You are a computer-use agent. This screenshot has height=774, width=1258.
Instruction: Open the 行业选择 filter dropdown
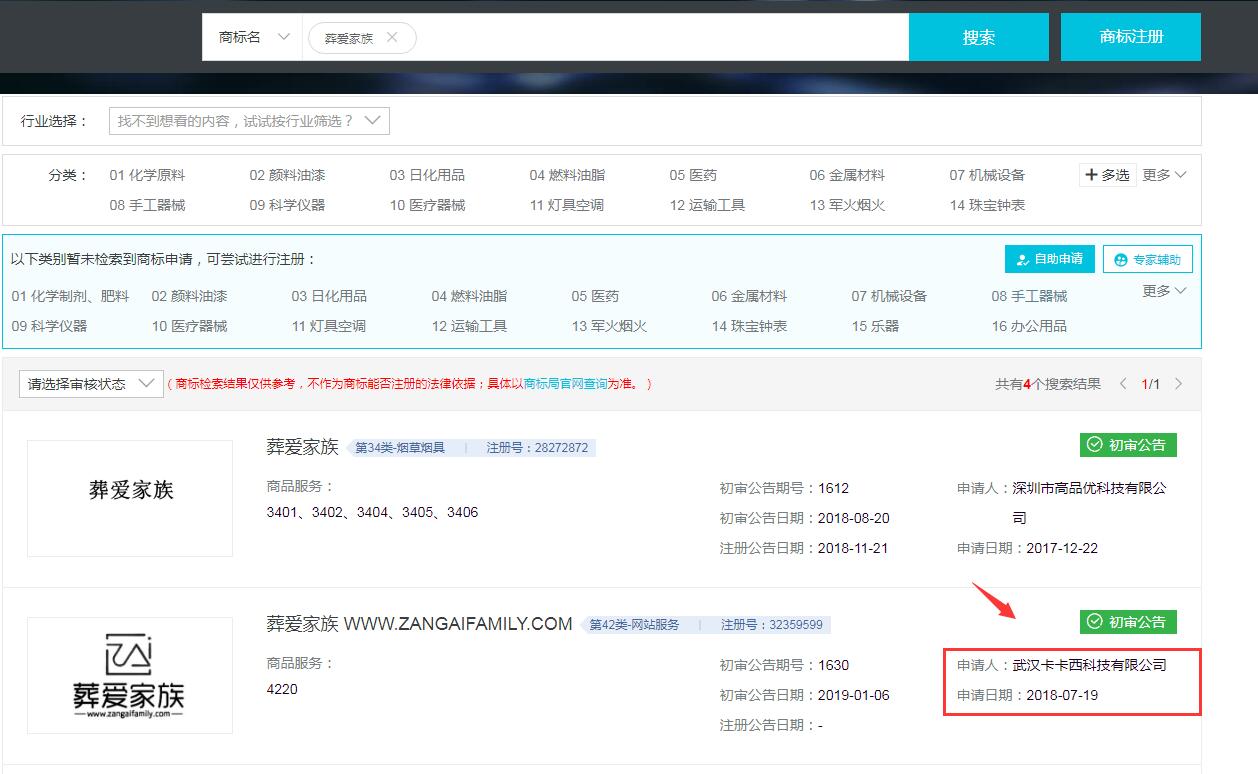(249, 121)
